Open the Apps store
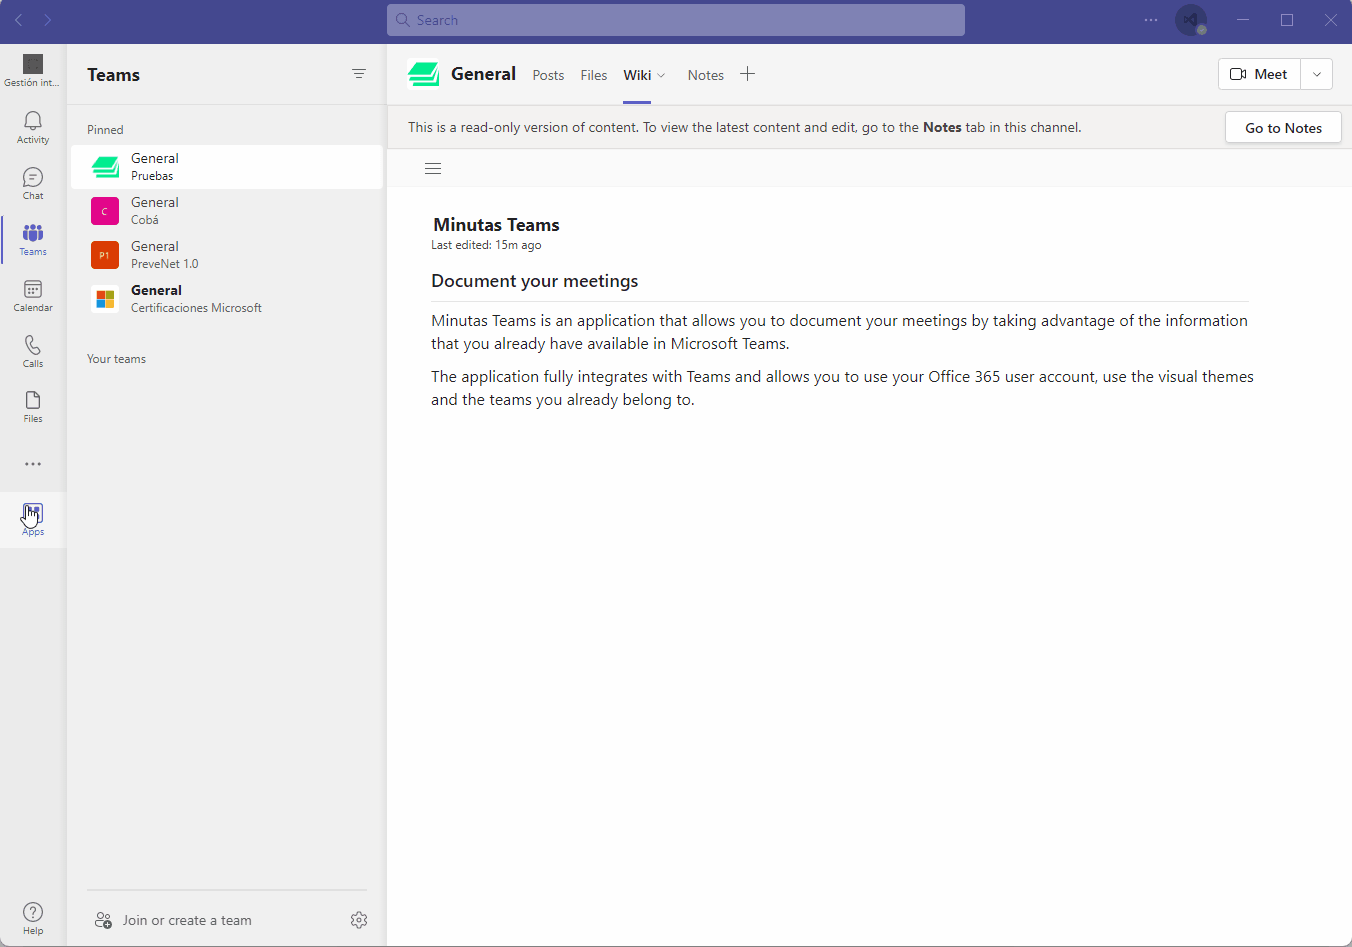Image resolution: width=1352 pixels, height=947 pixels. (33, 519)
